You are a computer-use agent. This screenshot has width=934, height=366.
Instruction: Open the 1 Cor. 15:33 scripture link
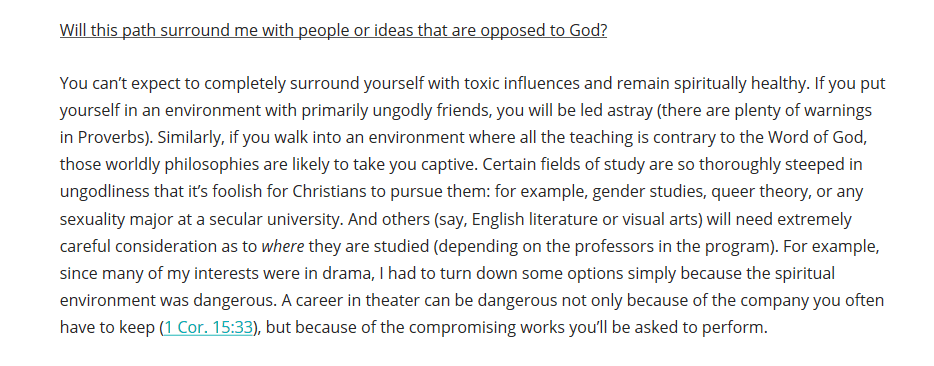point(208,327)
